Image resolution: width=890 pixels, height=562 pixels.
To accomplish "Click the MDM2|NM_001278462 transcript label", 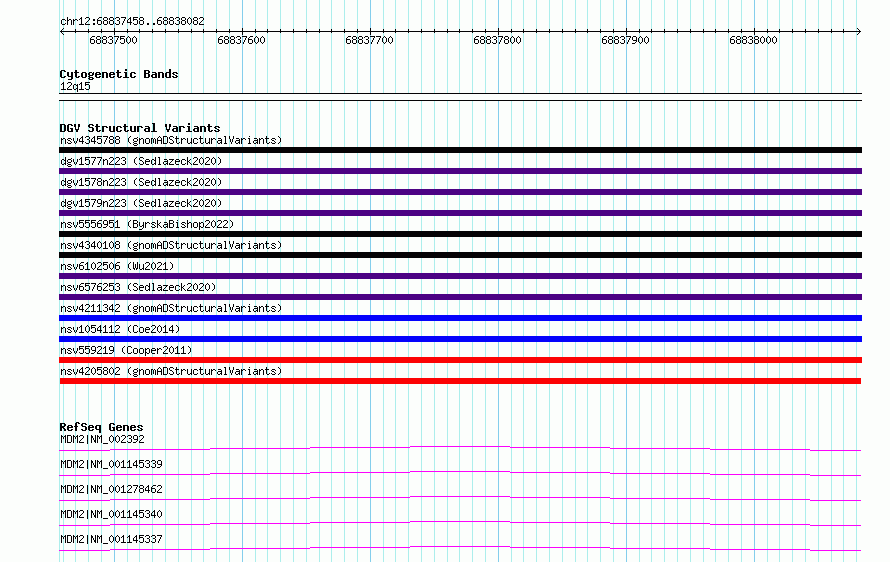I will coord(111,489).
